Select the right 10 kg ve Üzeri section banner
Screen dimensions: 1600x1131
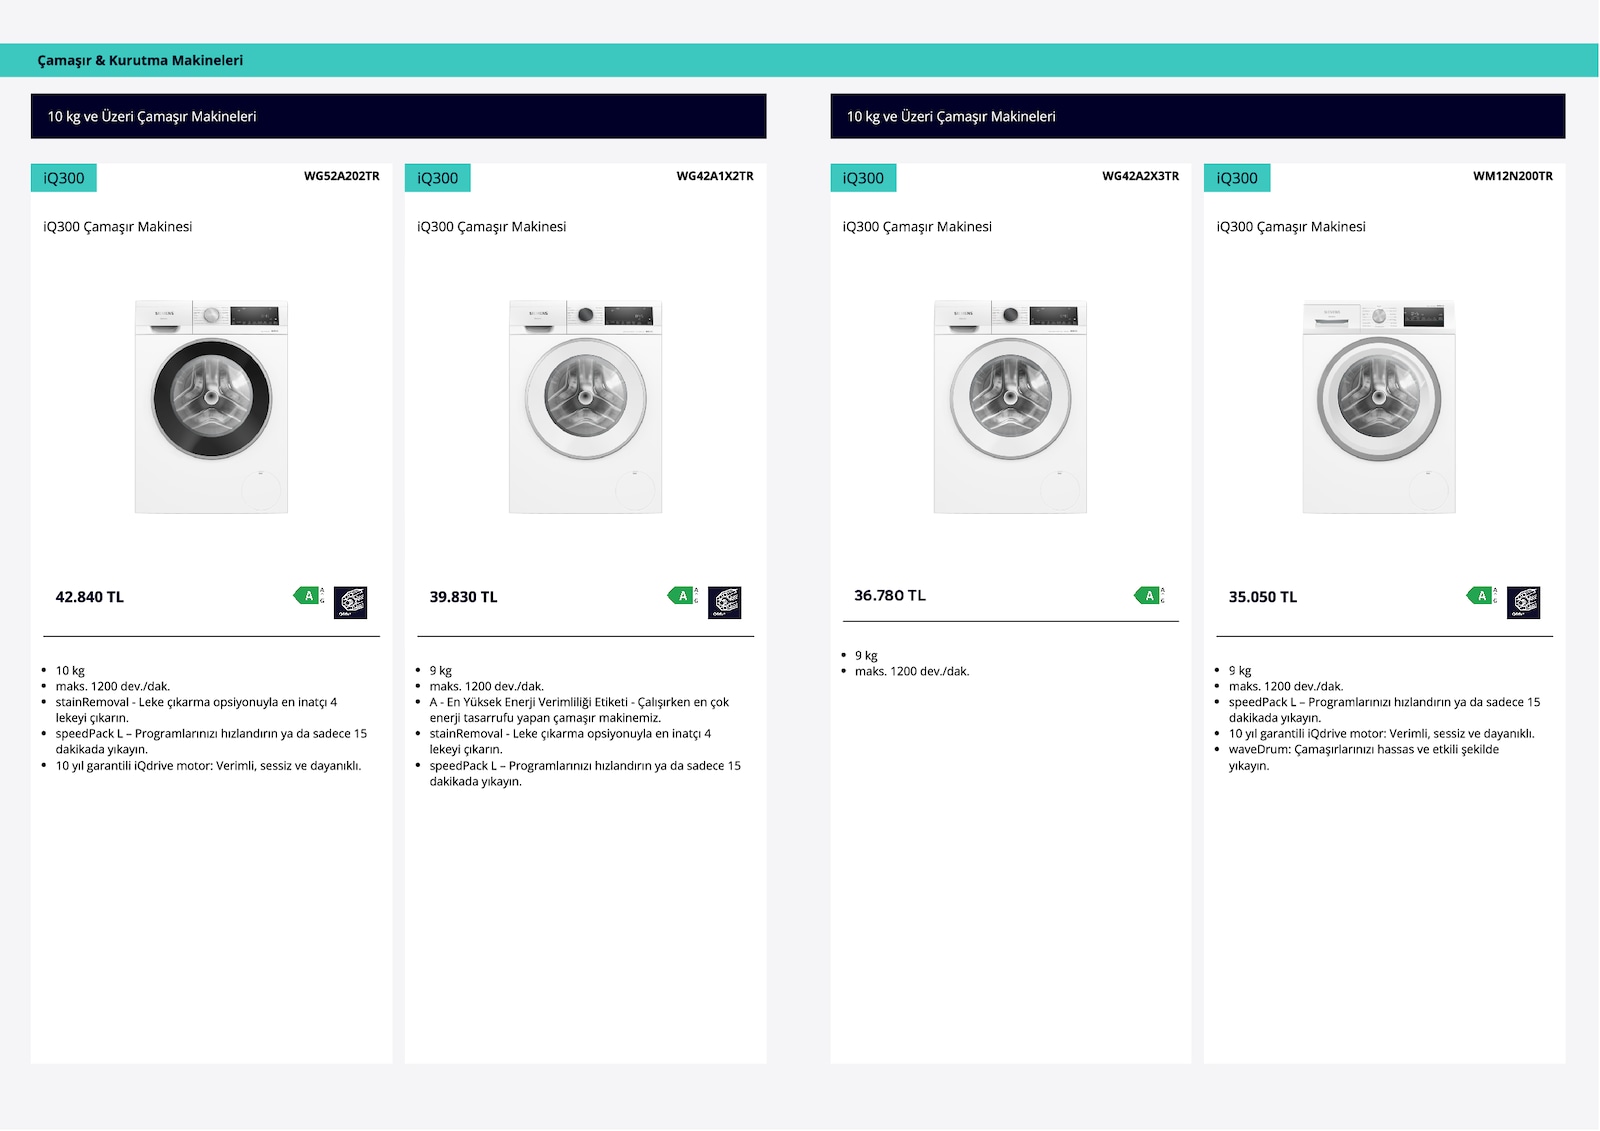pos(1198,116)
